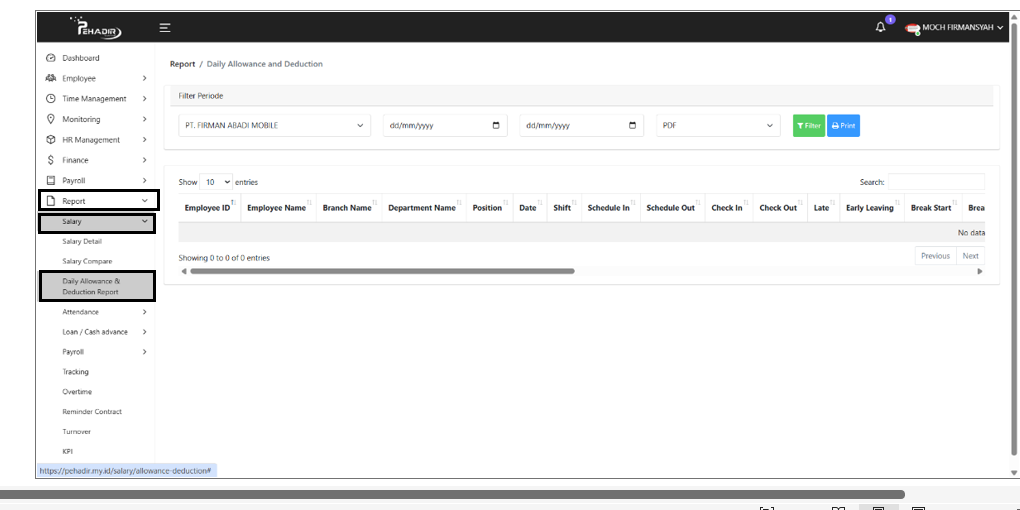Sort by the Date column
The width and height of the screenshot is (1020, 510).
coord(528,208)
